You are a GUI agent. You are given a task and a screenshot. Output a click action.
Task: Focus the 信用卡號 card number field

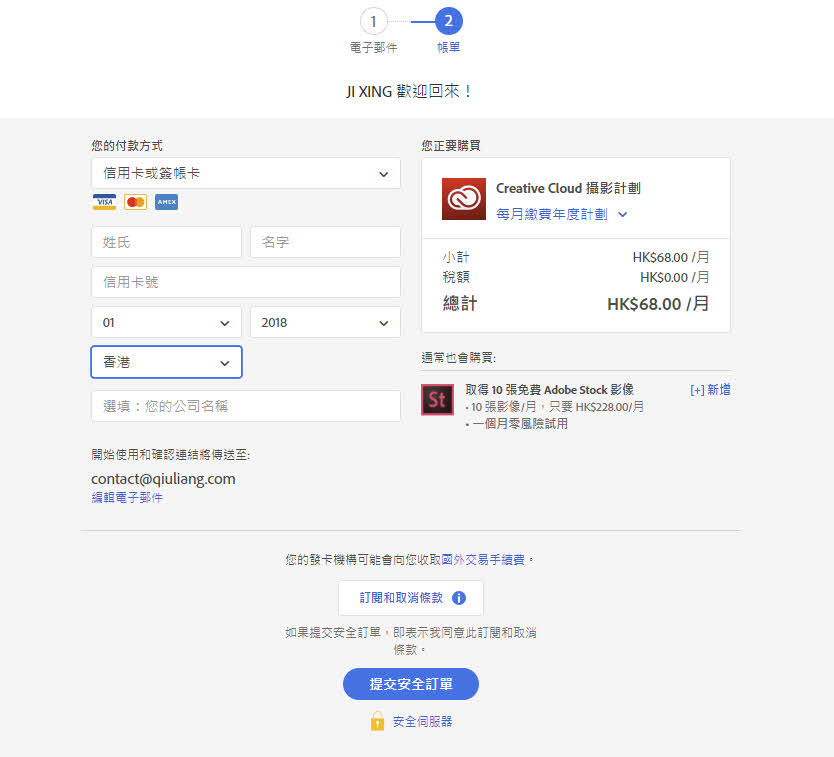(x=246, y=282)
